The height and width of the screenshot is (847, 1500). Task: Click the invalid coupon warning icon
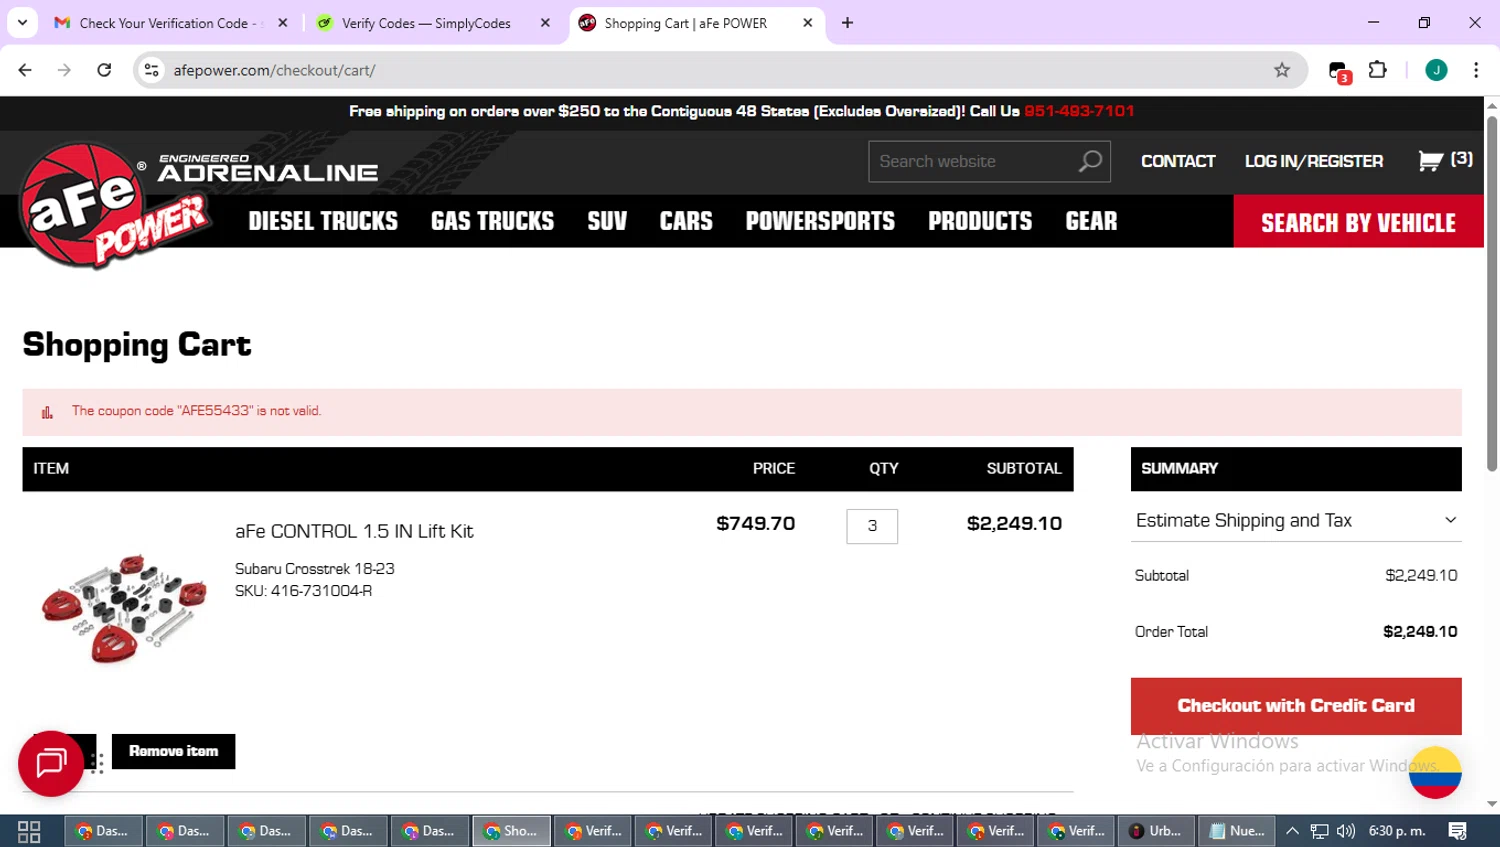[x=47, y=412]
